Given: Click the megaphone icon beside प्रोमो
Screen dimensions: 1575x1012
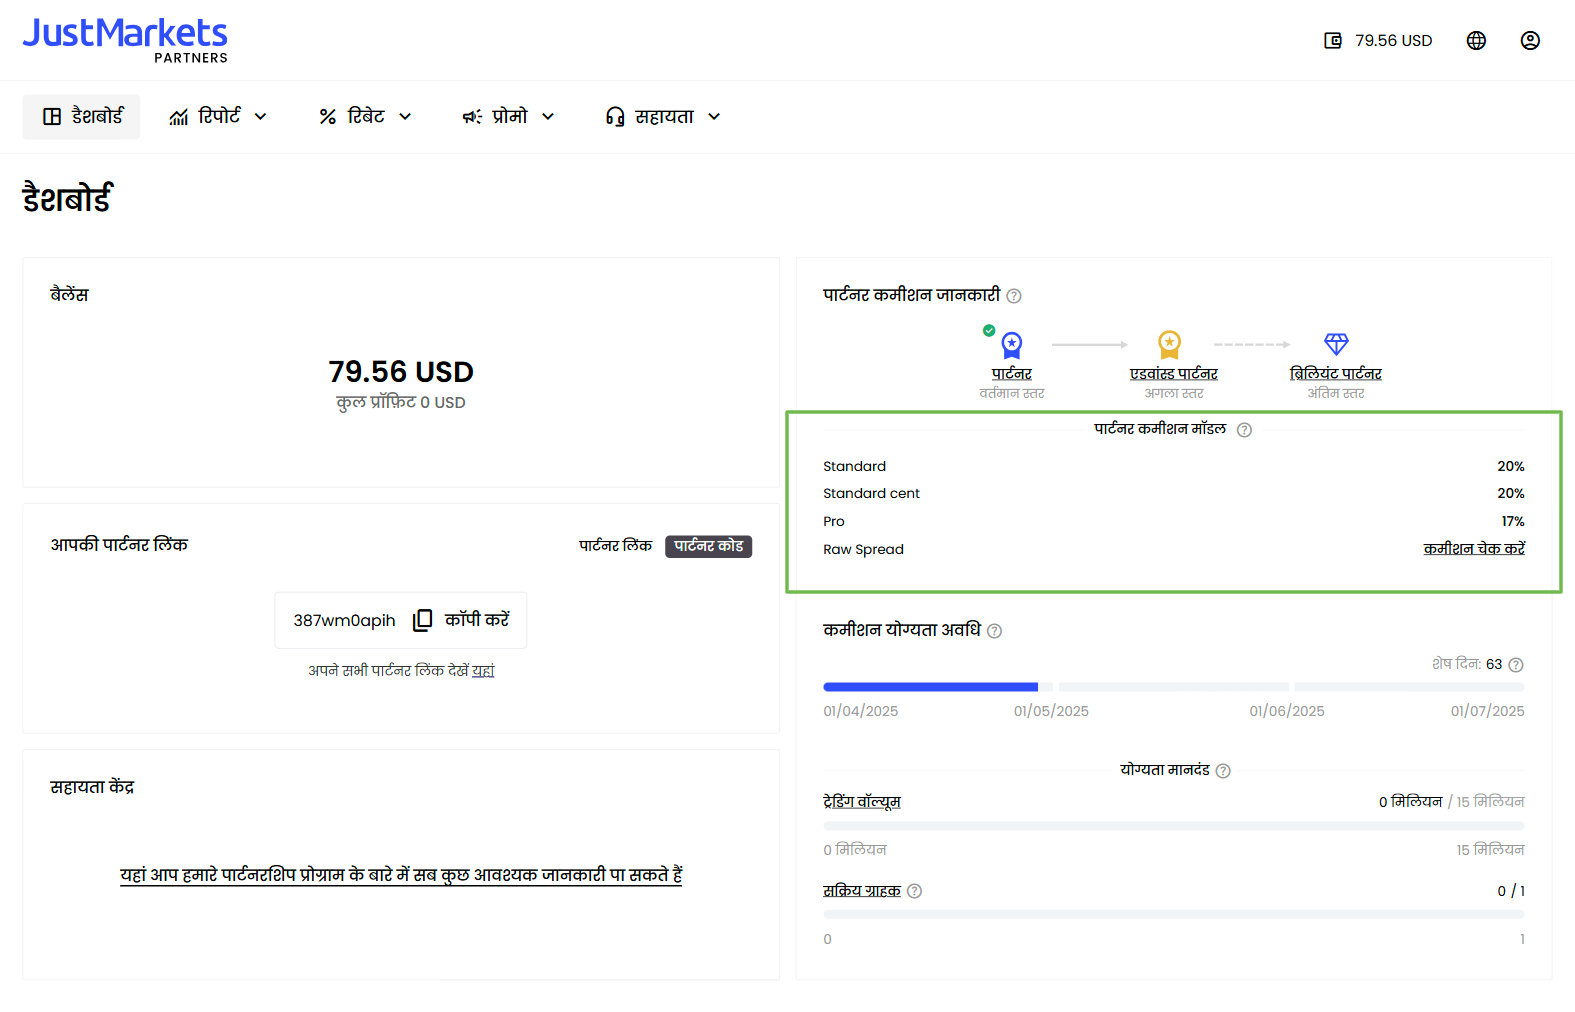Looking at the screenshot, I should (x=472, y=117).
